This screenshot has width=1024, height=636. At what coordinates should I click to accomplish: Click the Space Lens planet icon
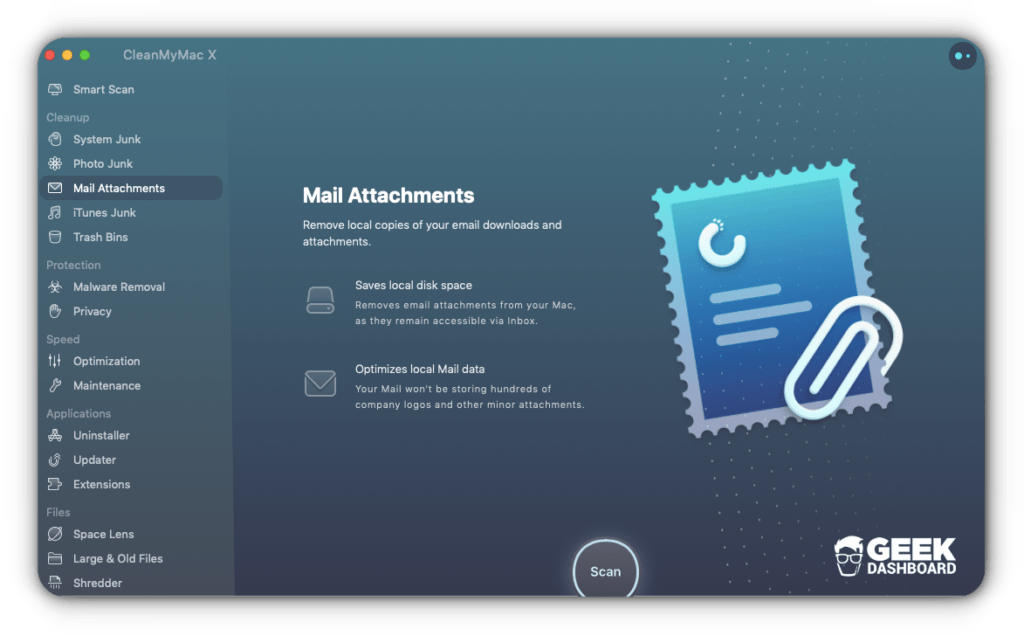coord(55,534)
